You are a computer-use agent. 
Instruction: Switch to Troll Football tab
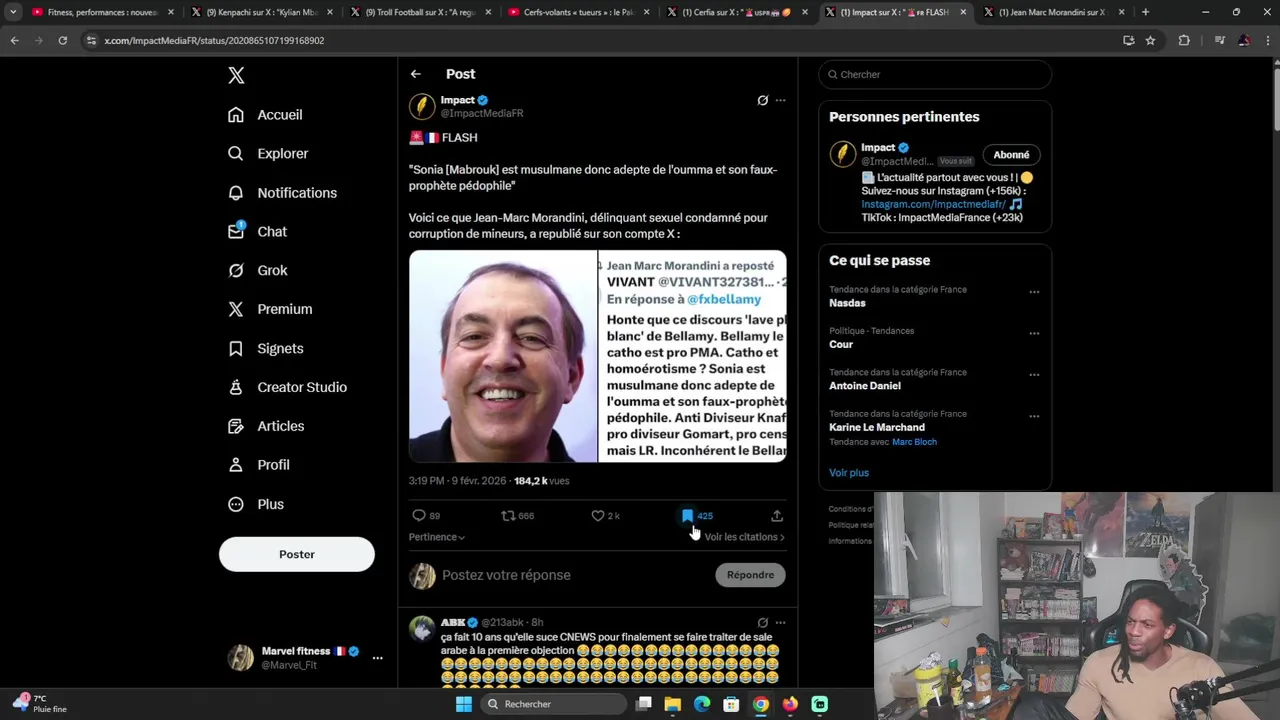418,12
